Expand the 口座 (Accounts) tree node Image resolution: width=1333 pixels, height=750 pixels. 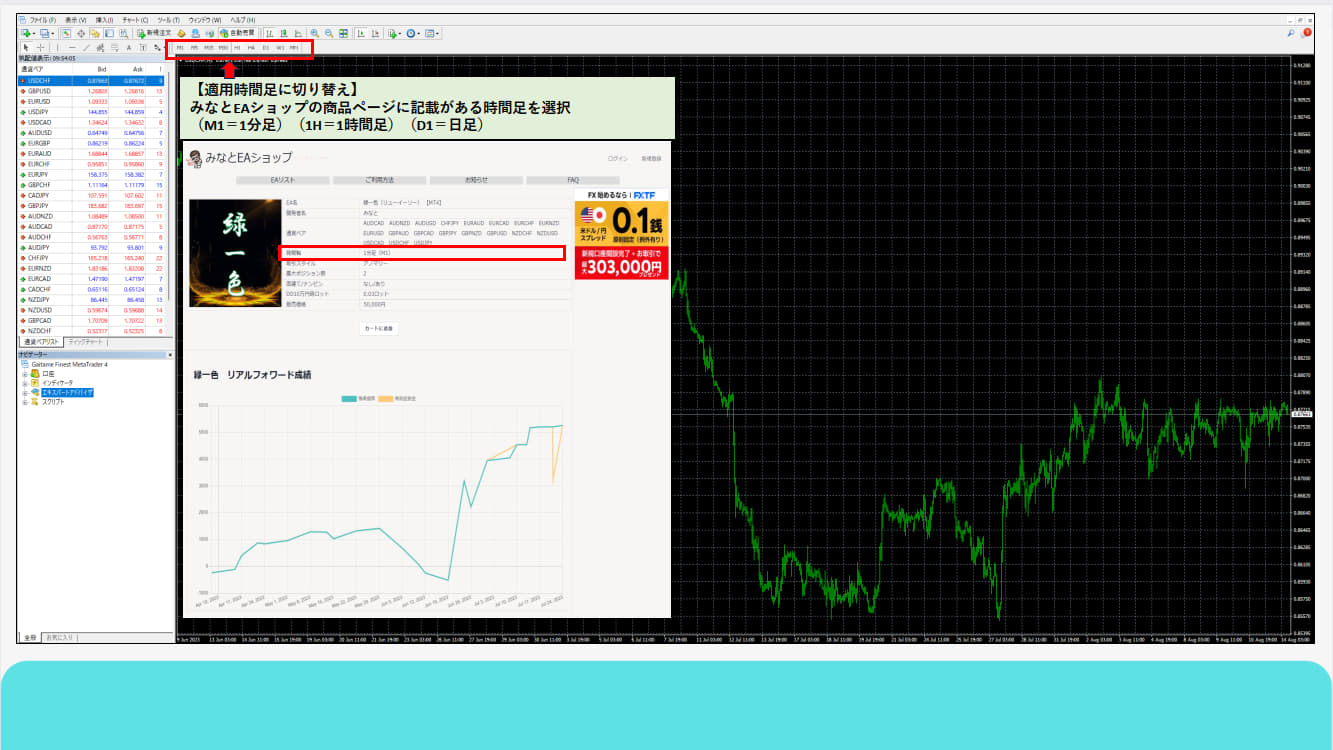coord(24,373)
